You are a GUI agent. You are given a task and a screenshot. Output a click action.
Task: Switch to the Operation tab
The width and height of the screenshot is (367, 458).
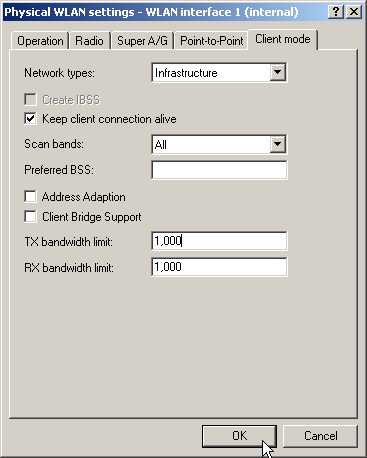pyautogui.click(x=40, y=41)
